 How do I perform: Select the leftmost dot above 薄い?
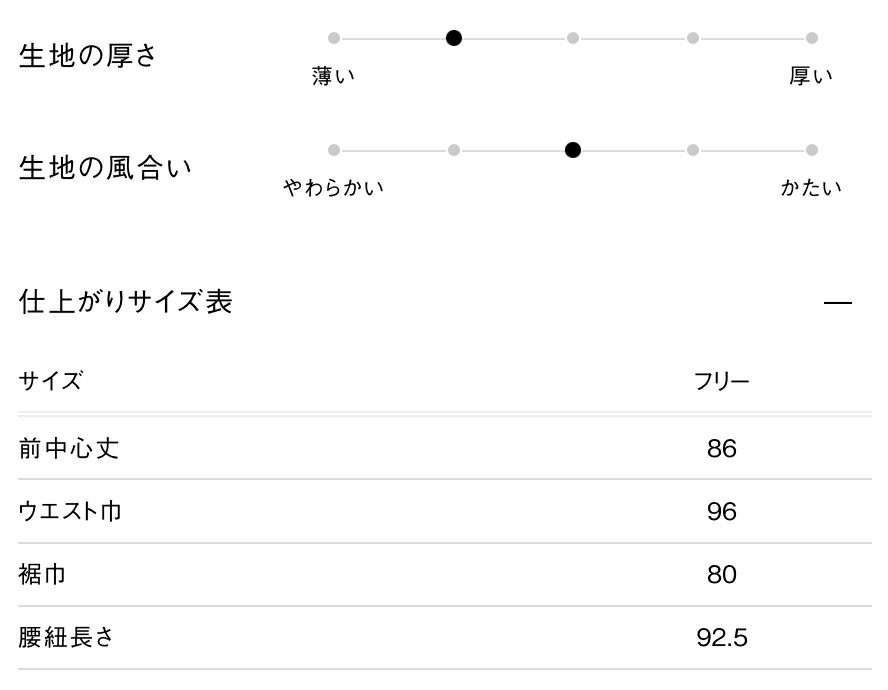[334, 38]
